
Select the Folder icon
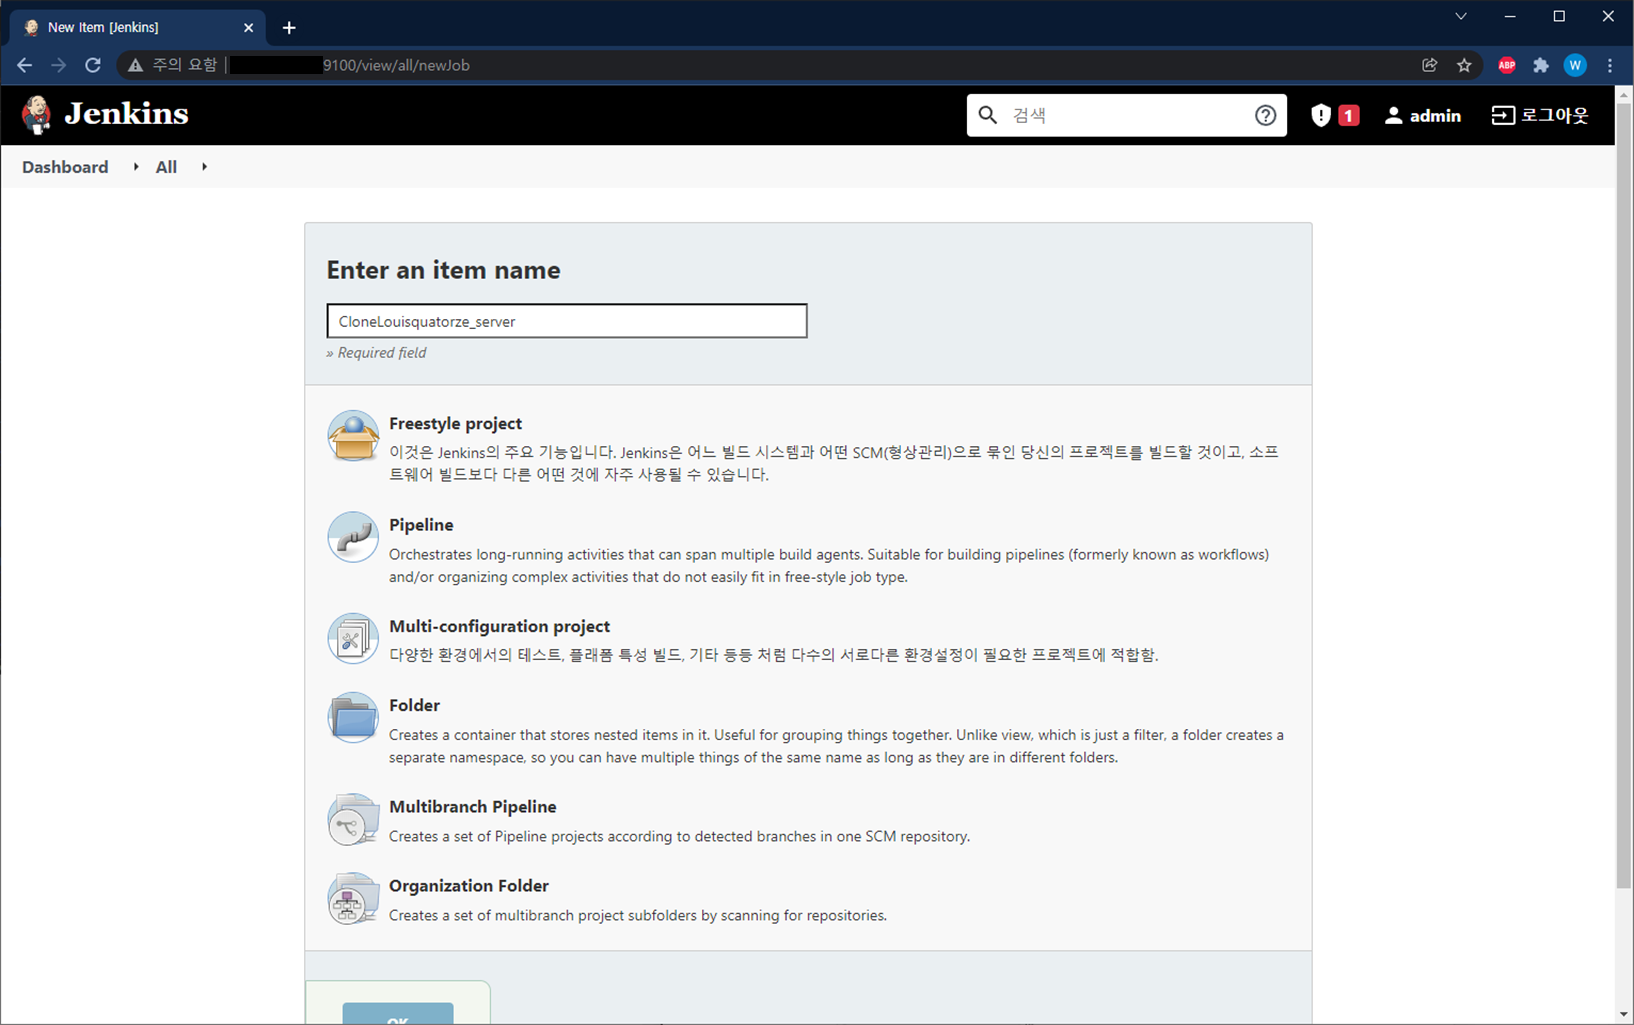353,717
